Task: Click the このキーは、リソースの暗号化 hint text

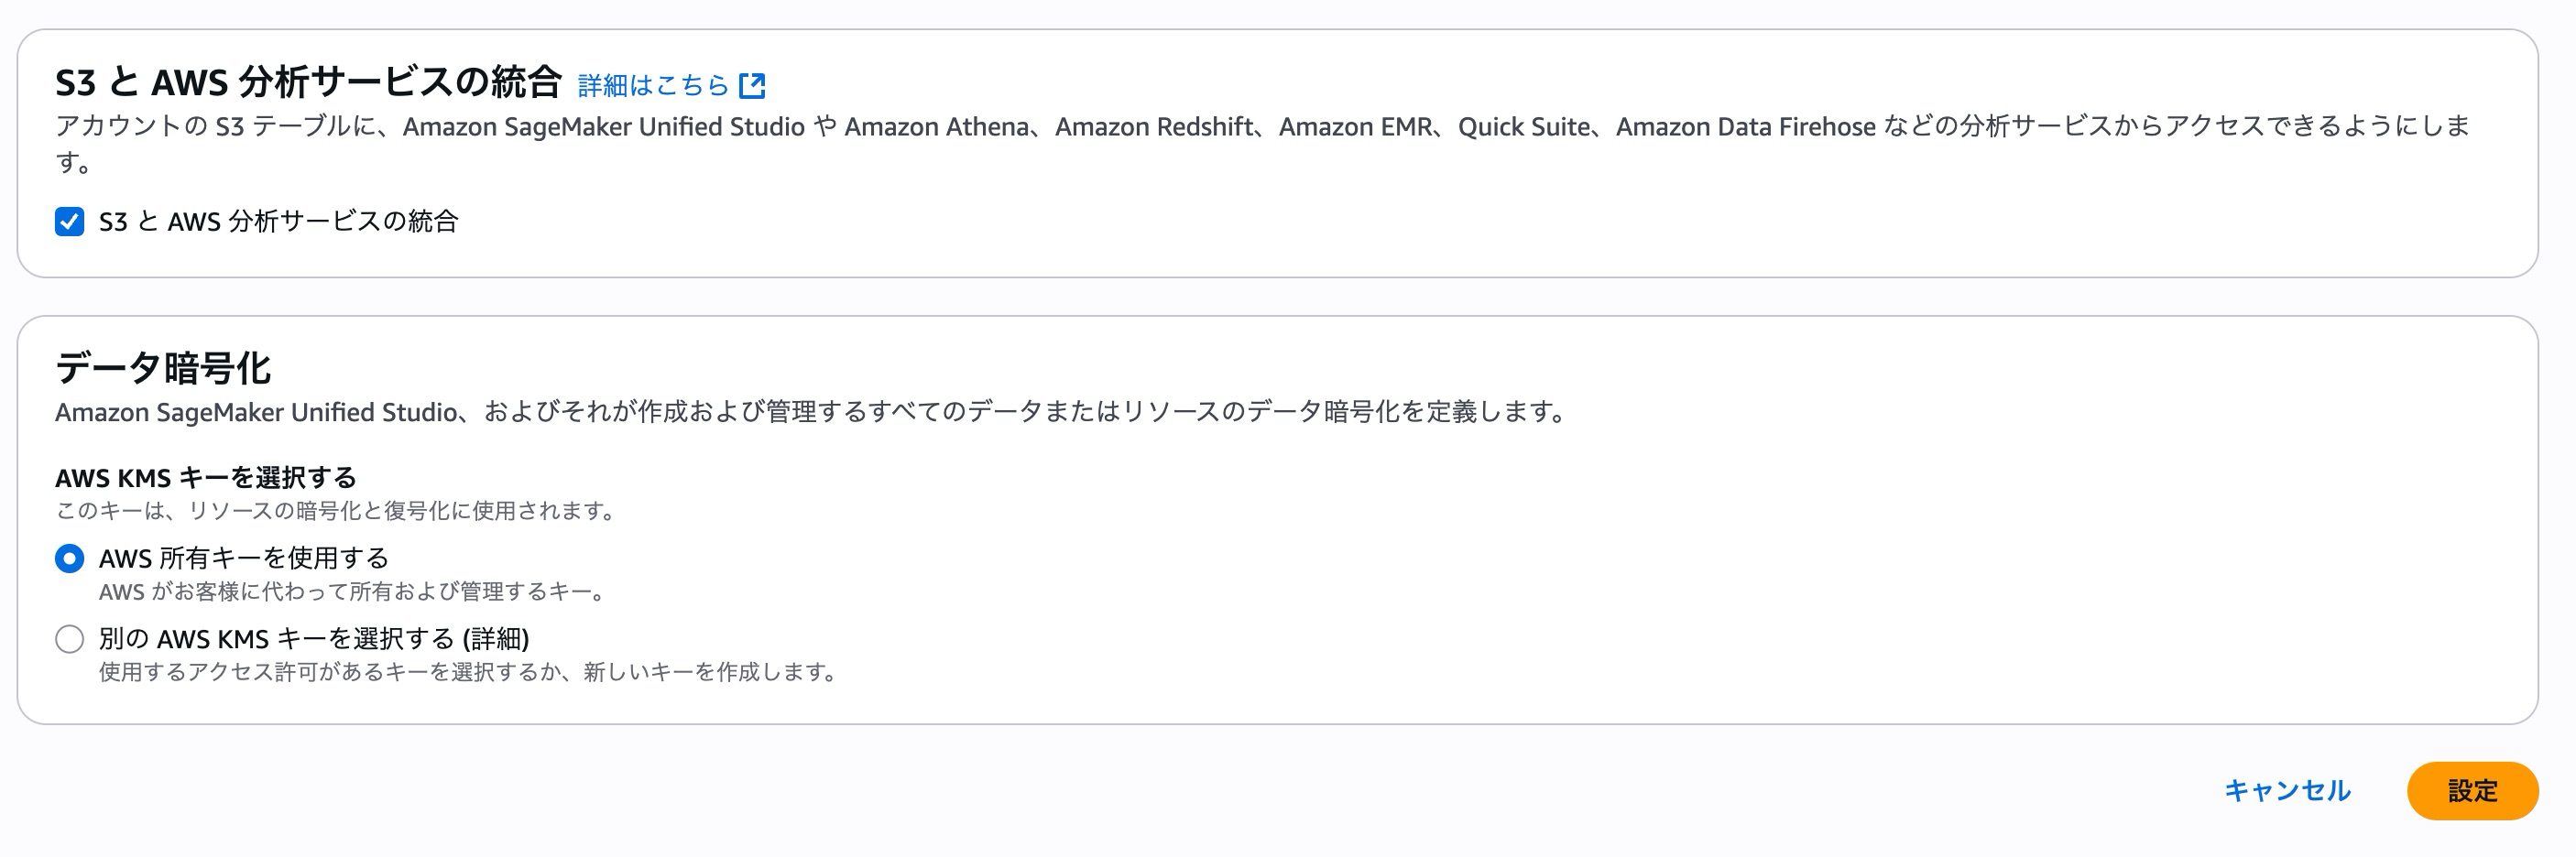Action: tap(336, 511)
